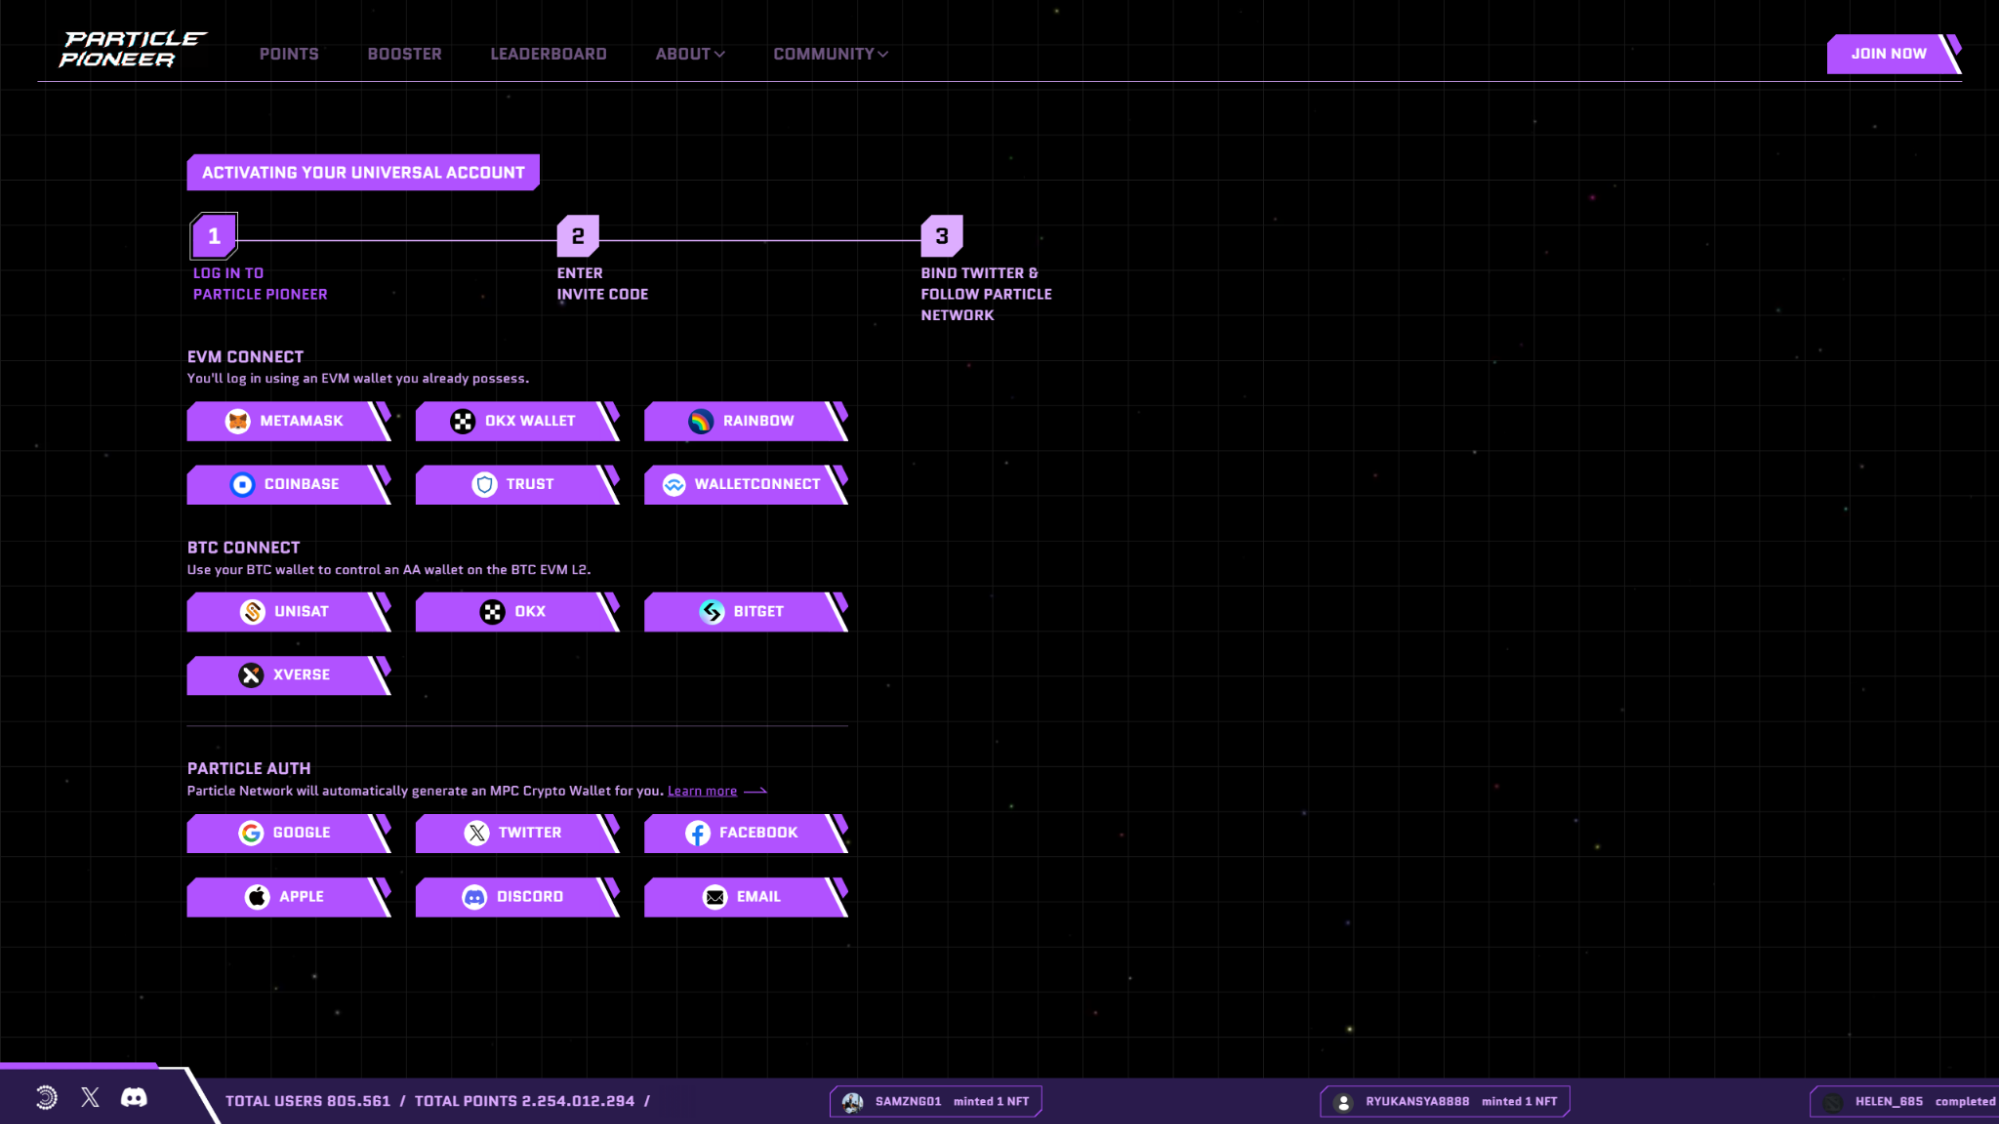Connect with MetaMask wallet
The width and height of the screenshot is (1999, 1125).
287,421
